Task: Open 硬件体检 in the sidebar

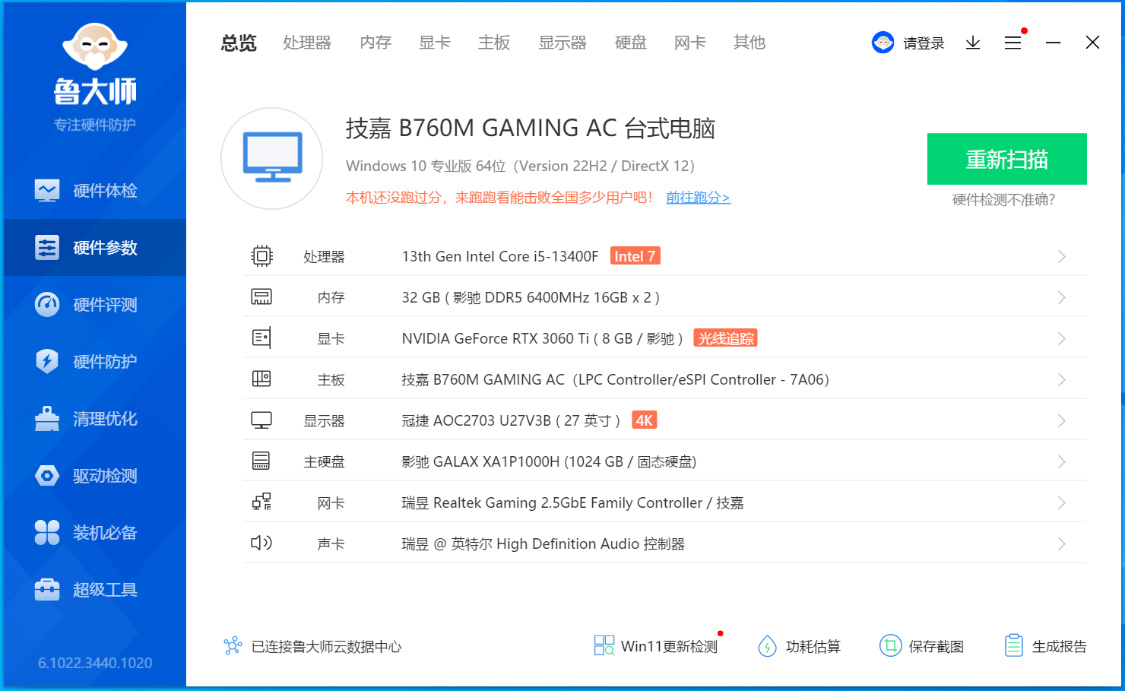Action: point(95,191)
